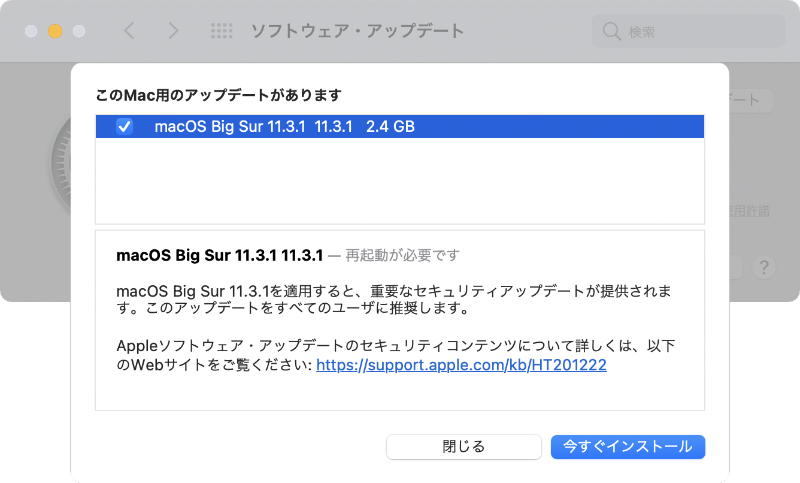
Task: Click the partially hidden button behind the dialog's top right
Action: pyautogui.click(x=752, y=100)
